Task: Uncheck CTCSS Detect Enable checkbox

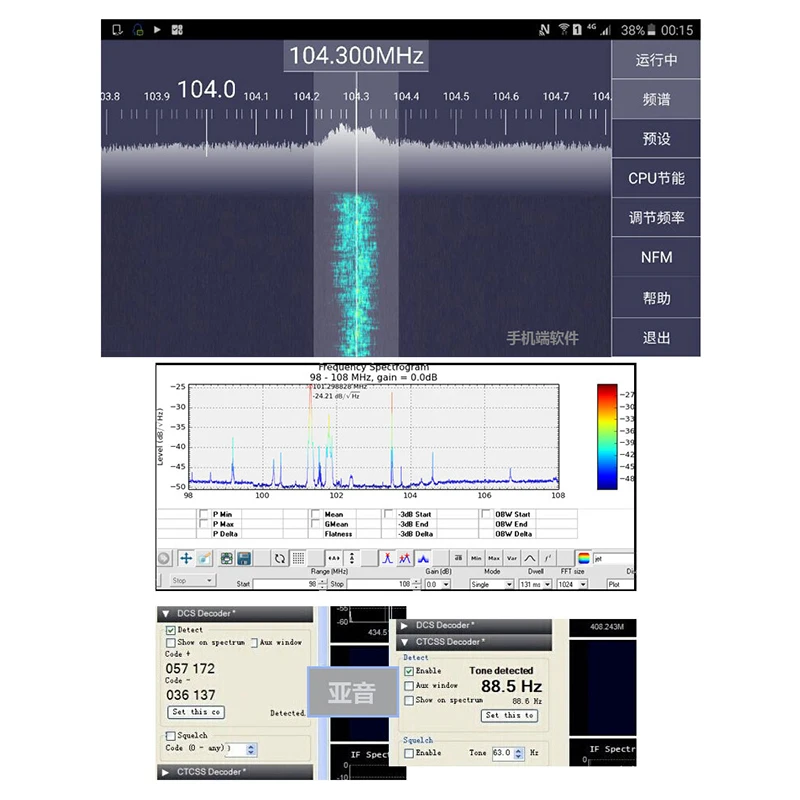Action: coord(409,671)
